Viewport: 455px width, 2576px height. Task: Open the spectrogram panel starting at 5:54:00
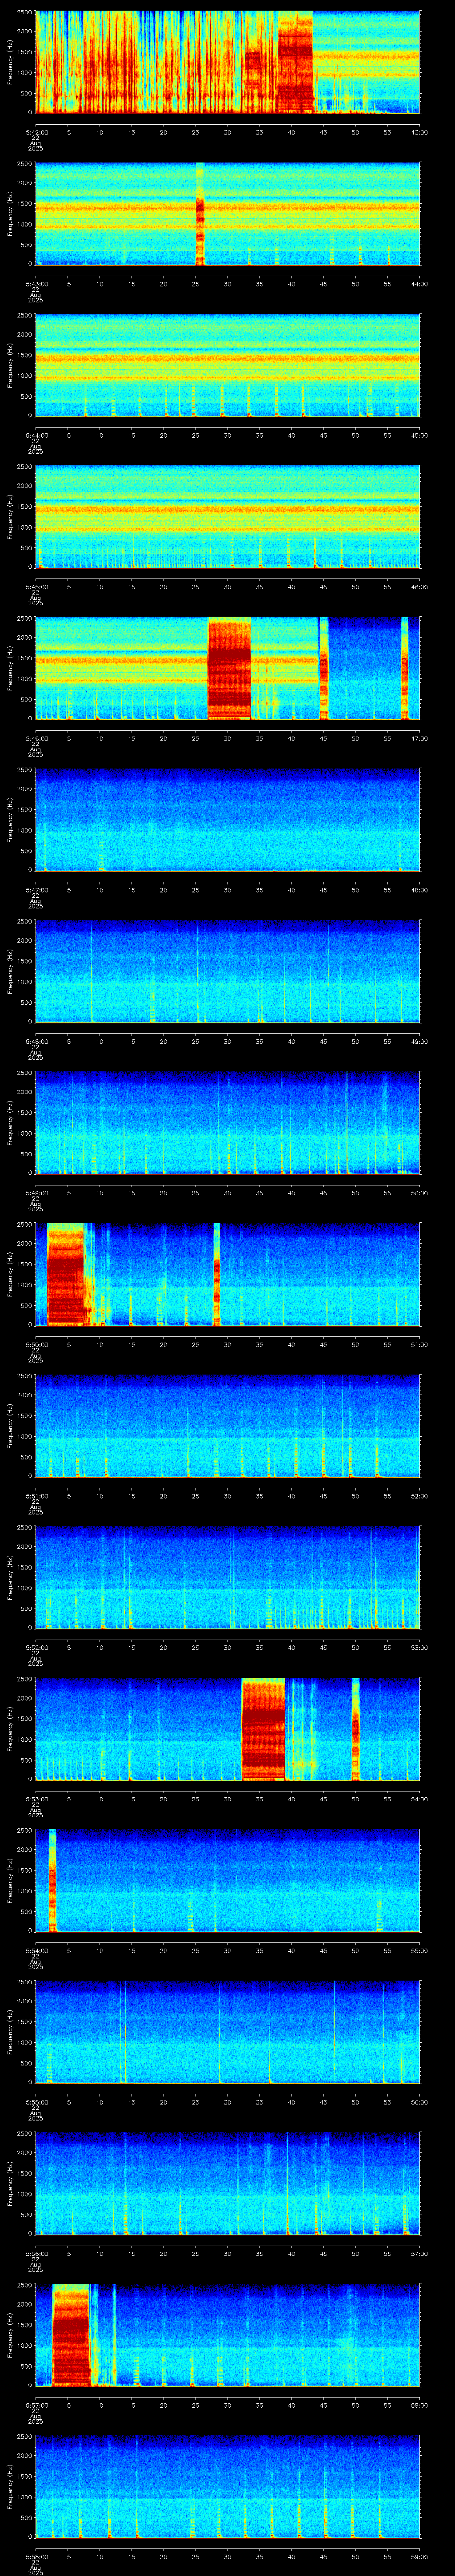pos(227,1880)
